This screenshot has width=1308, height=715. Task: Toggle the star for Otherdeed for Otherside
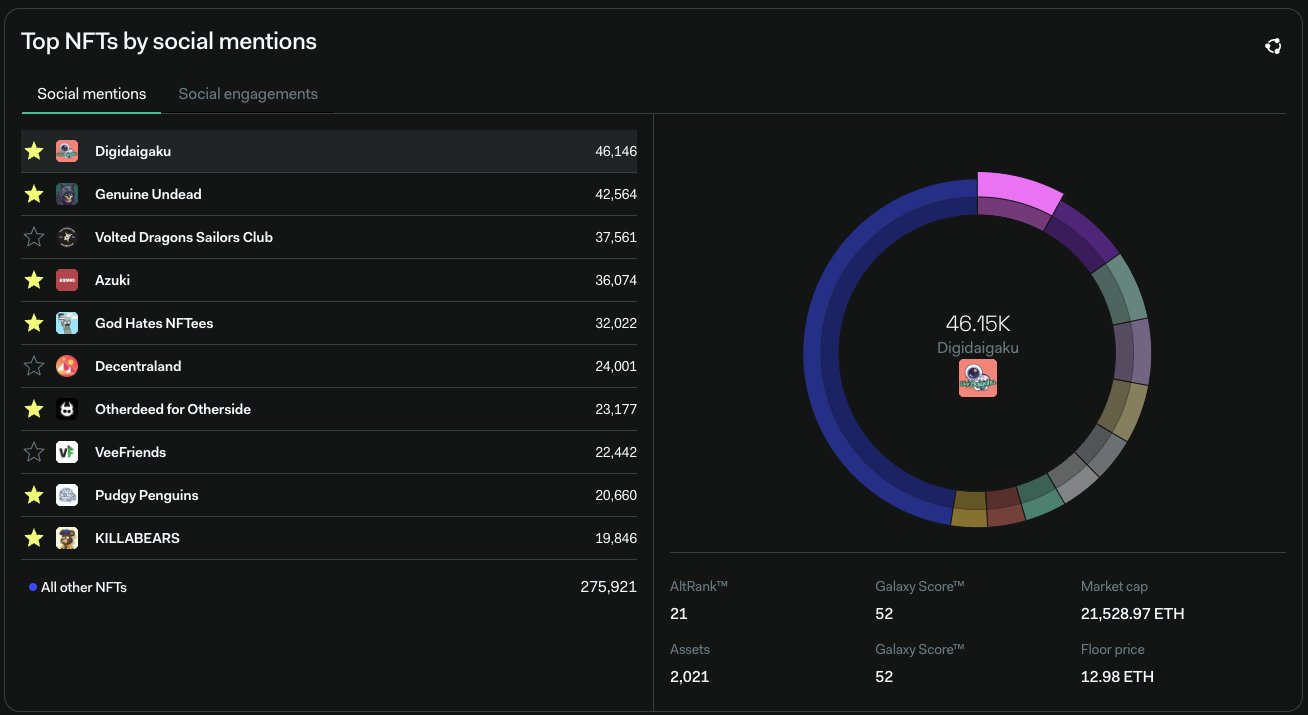click(34, 409)
